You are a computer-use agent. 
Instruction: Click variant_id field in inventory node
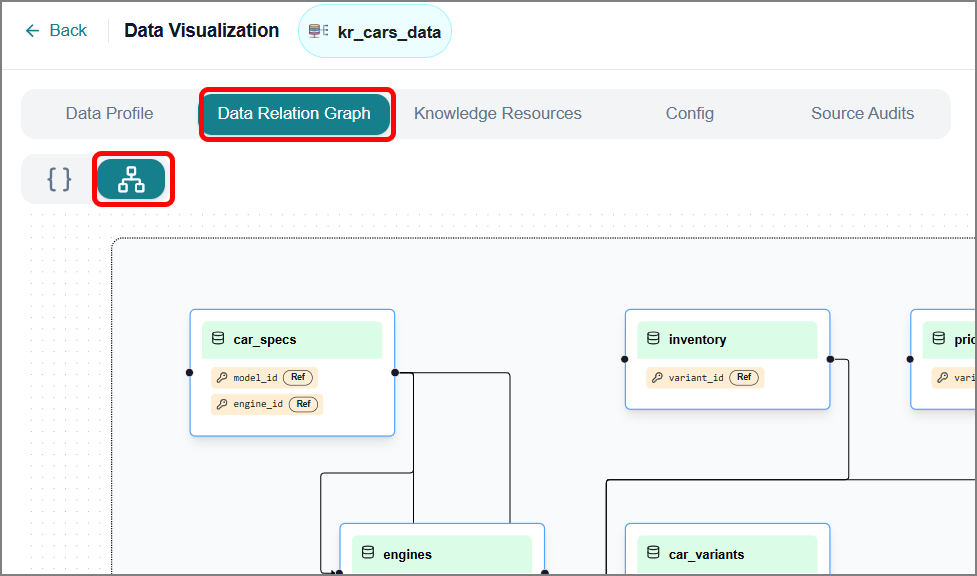point(705,378)
